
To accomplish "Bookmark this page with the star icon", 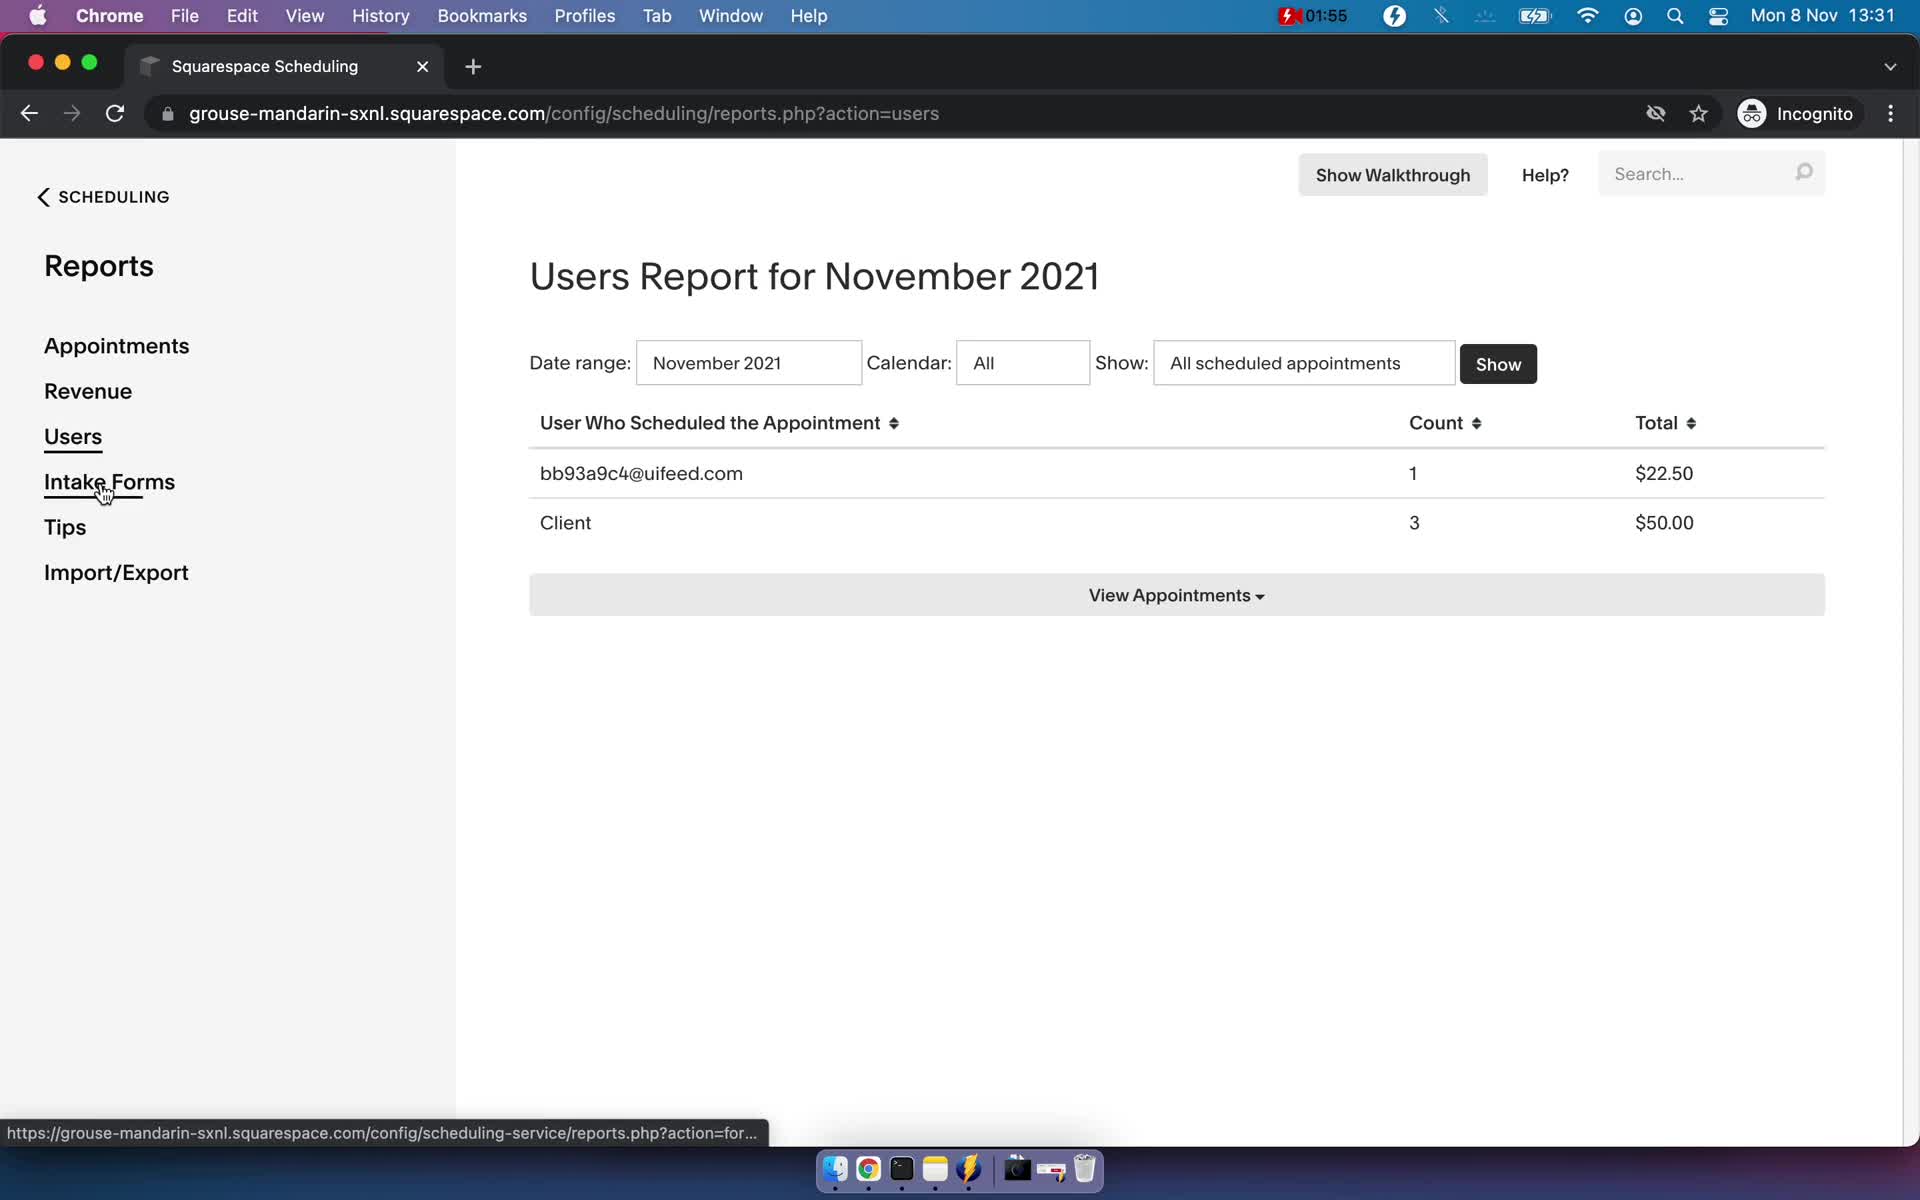I will pyautogui.click(x=1698, y=114).
